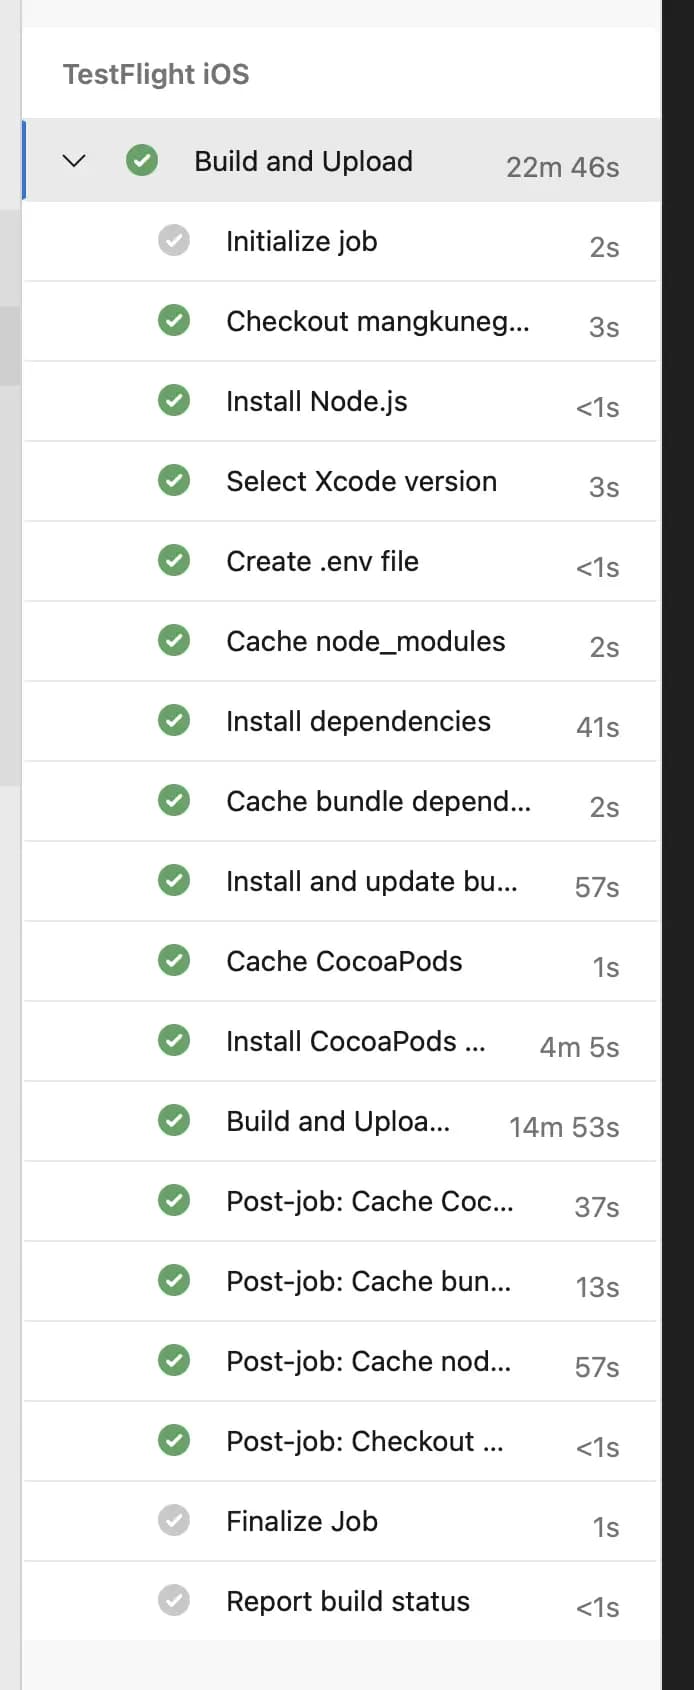694x1690 pixels.
Task: Click the green check icon beside Cache CocoaPods
Action: [x=174, y=960]
